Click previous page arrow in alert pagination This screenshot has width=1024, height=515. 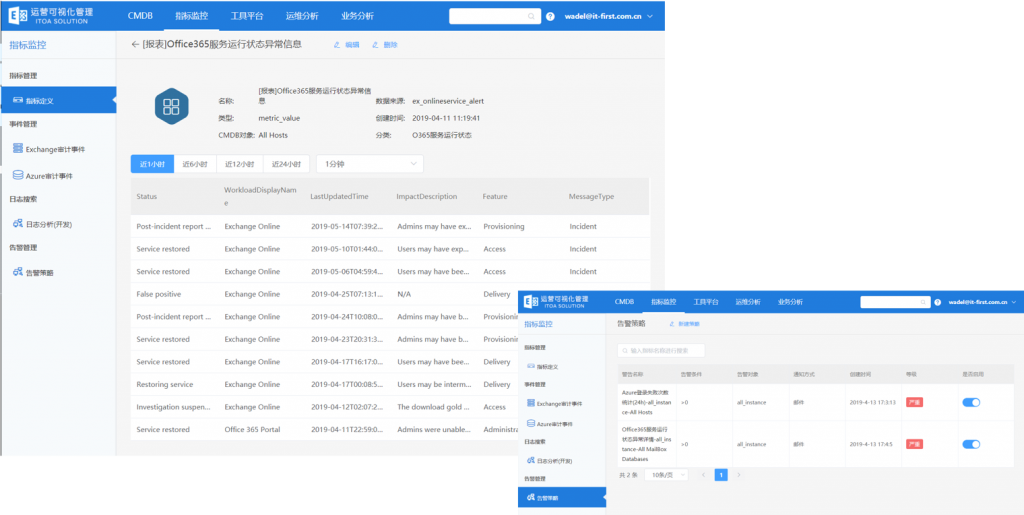point(703,475)
